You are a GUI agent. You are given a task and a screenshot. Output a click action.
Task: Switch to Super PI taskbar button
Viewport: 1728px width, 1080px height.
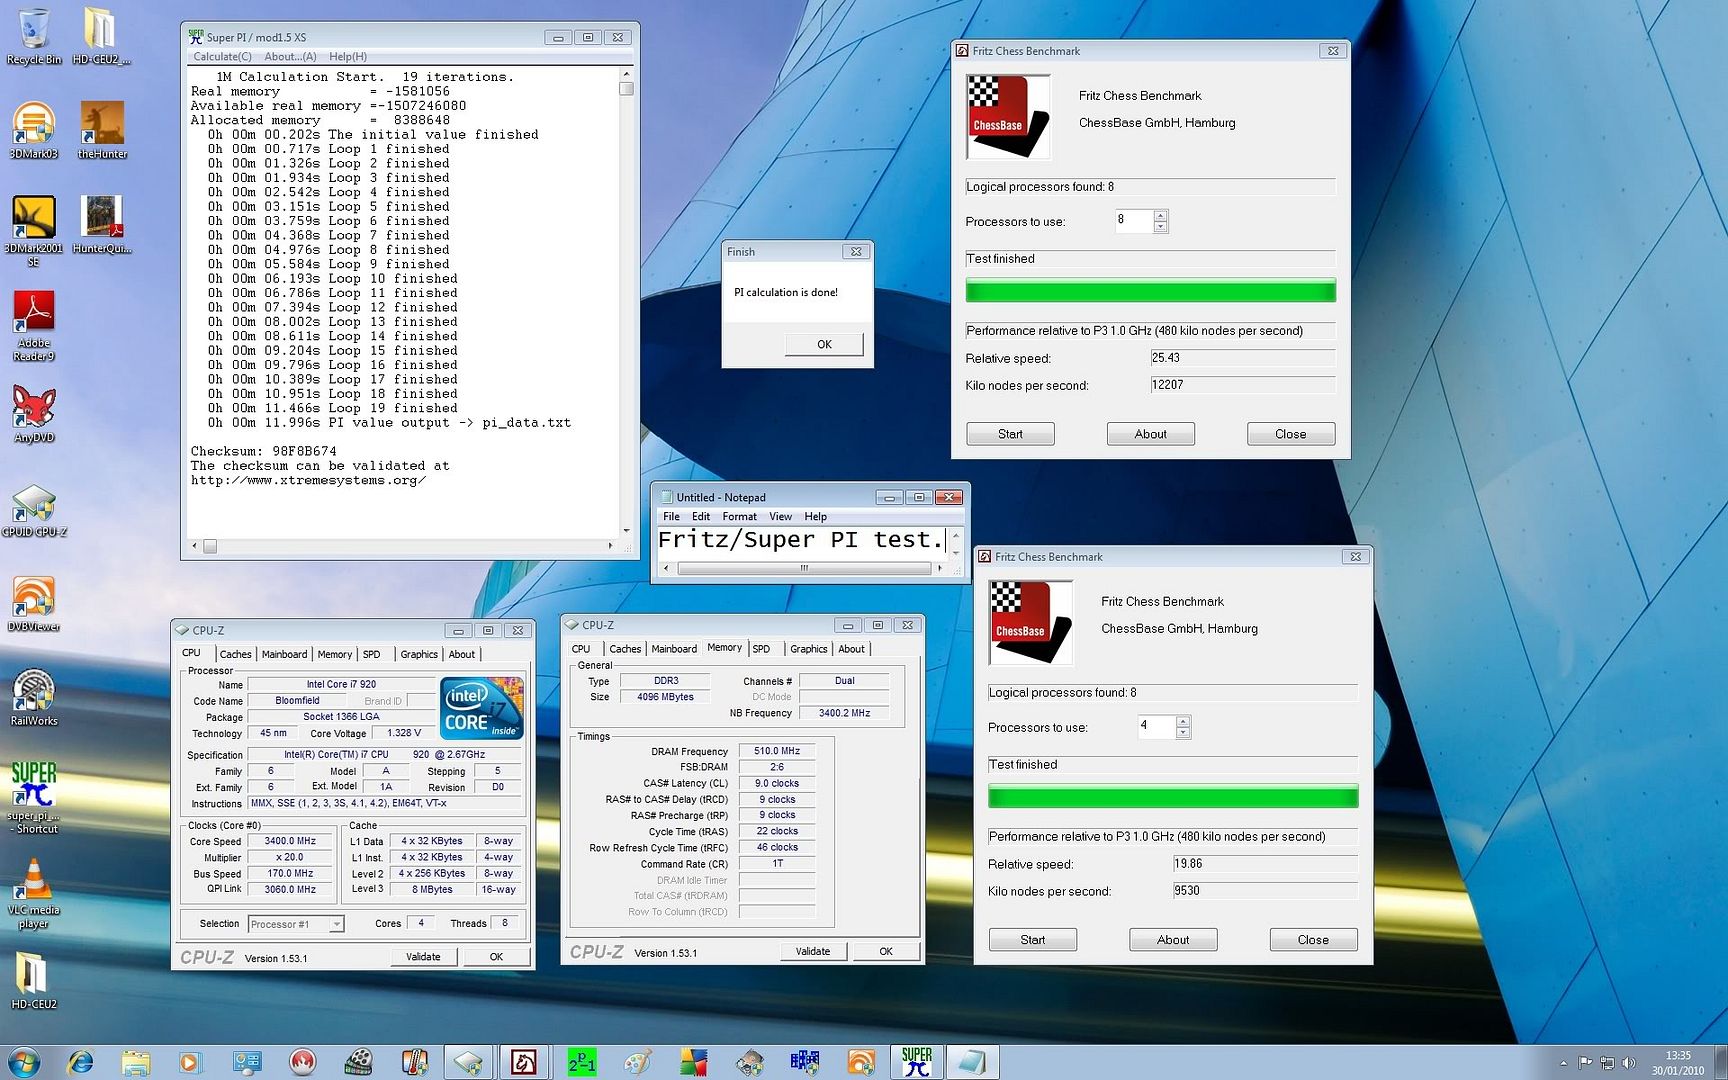916,1062
